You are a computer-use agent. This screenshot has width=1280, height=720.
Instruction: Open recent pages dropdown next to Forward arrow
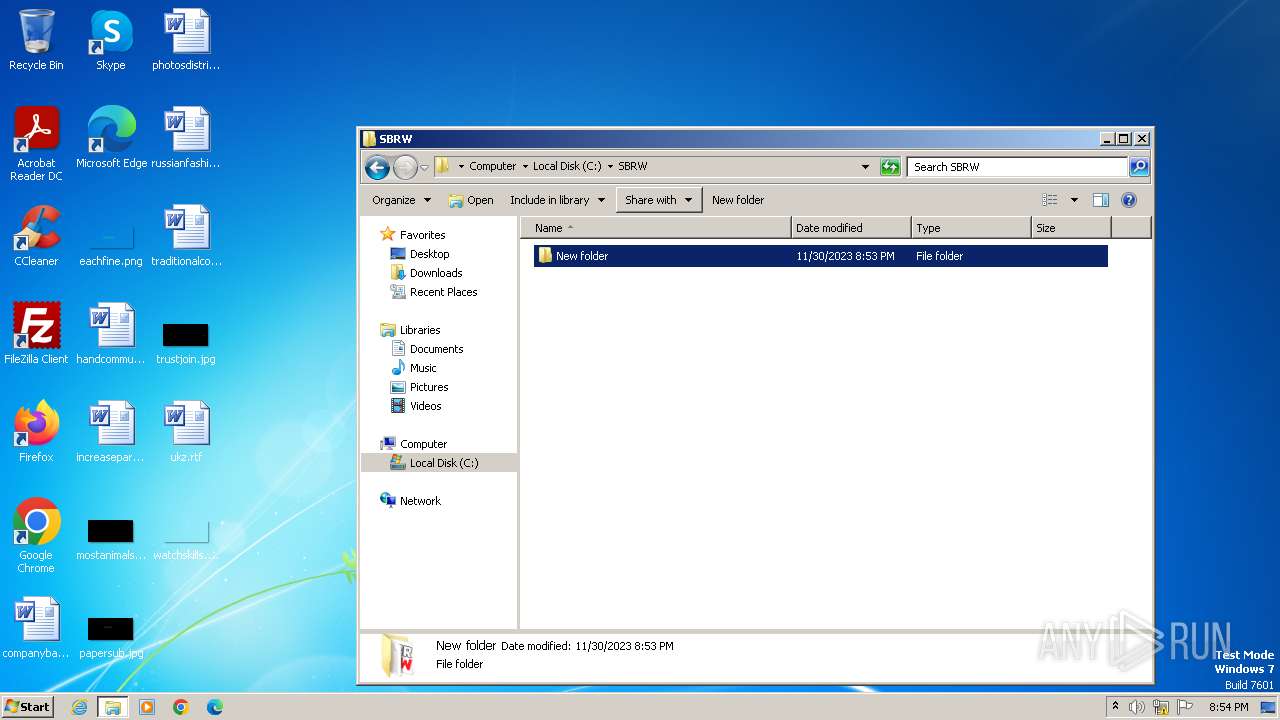pyautogui.click(x=424, y=167)
